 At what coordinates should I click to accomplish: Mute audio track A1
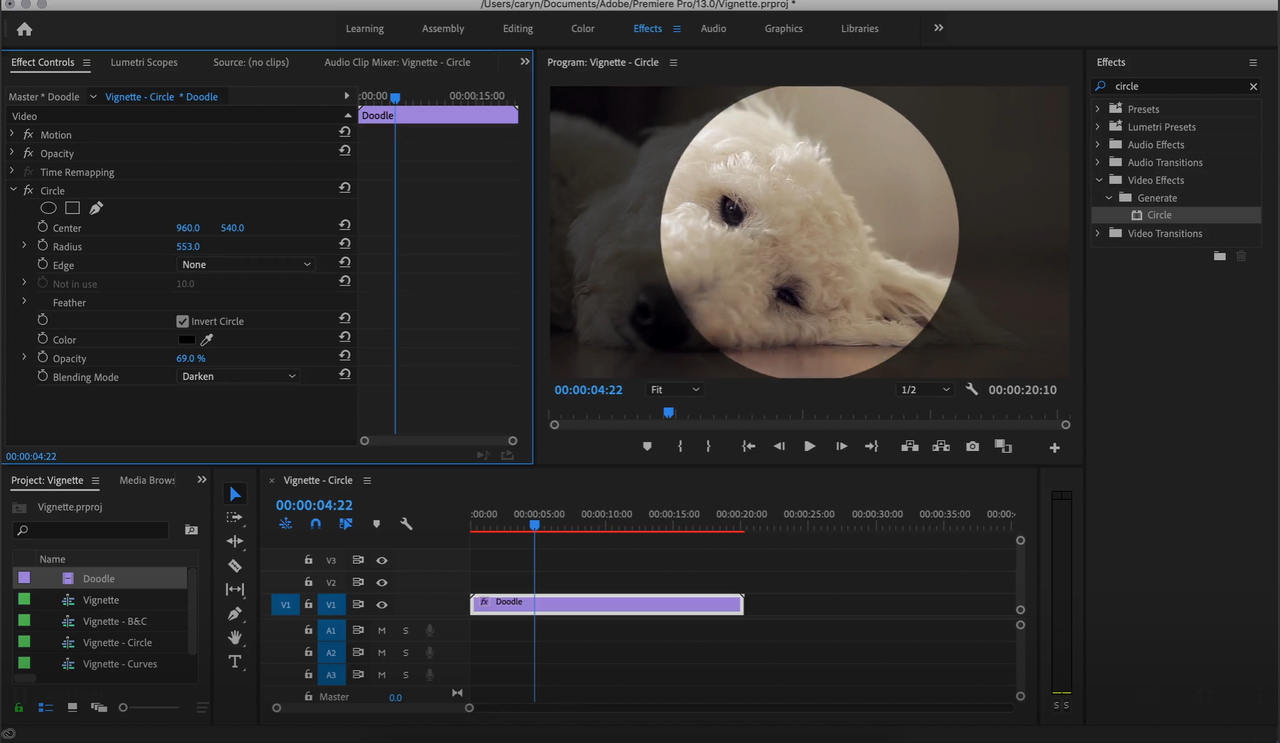click(381, 630)
